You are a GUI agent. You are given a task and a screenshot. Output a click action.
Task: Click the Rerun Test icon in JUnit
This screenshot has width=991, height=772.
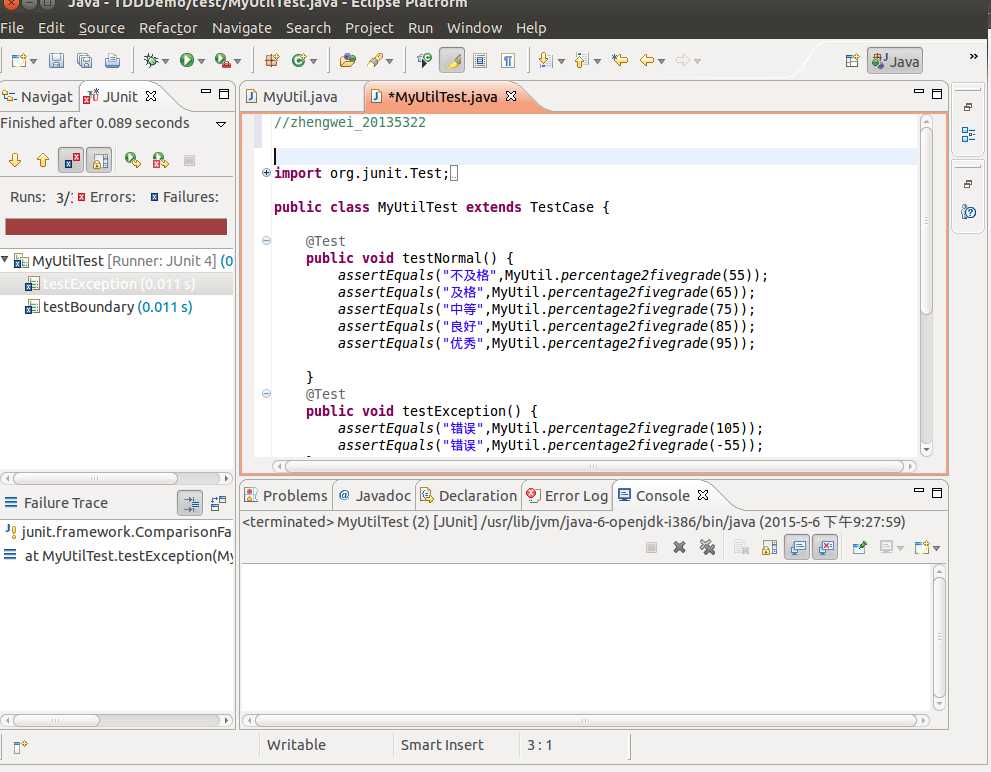(x=133, y=161)
